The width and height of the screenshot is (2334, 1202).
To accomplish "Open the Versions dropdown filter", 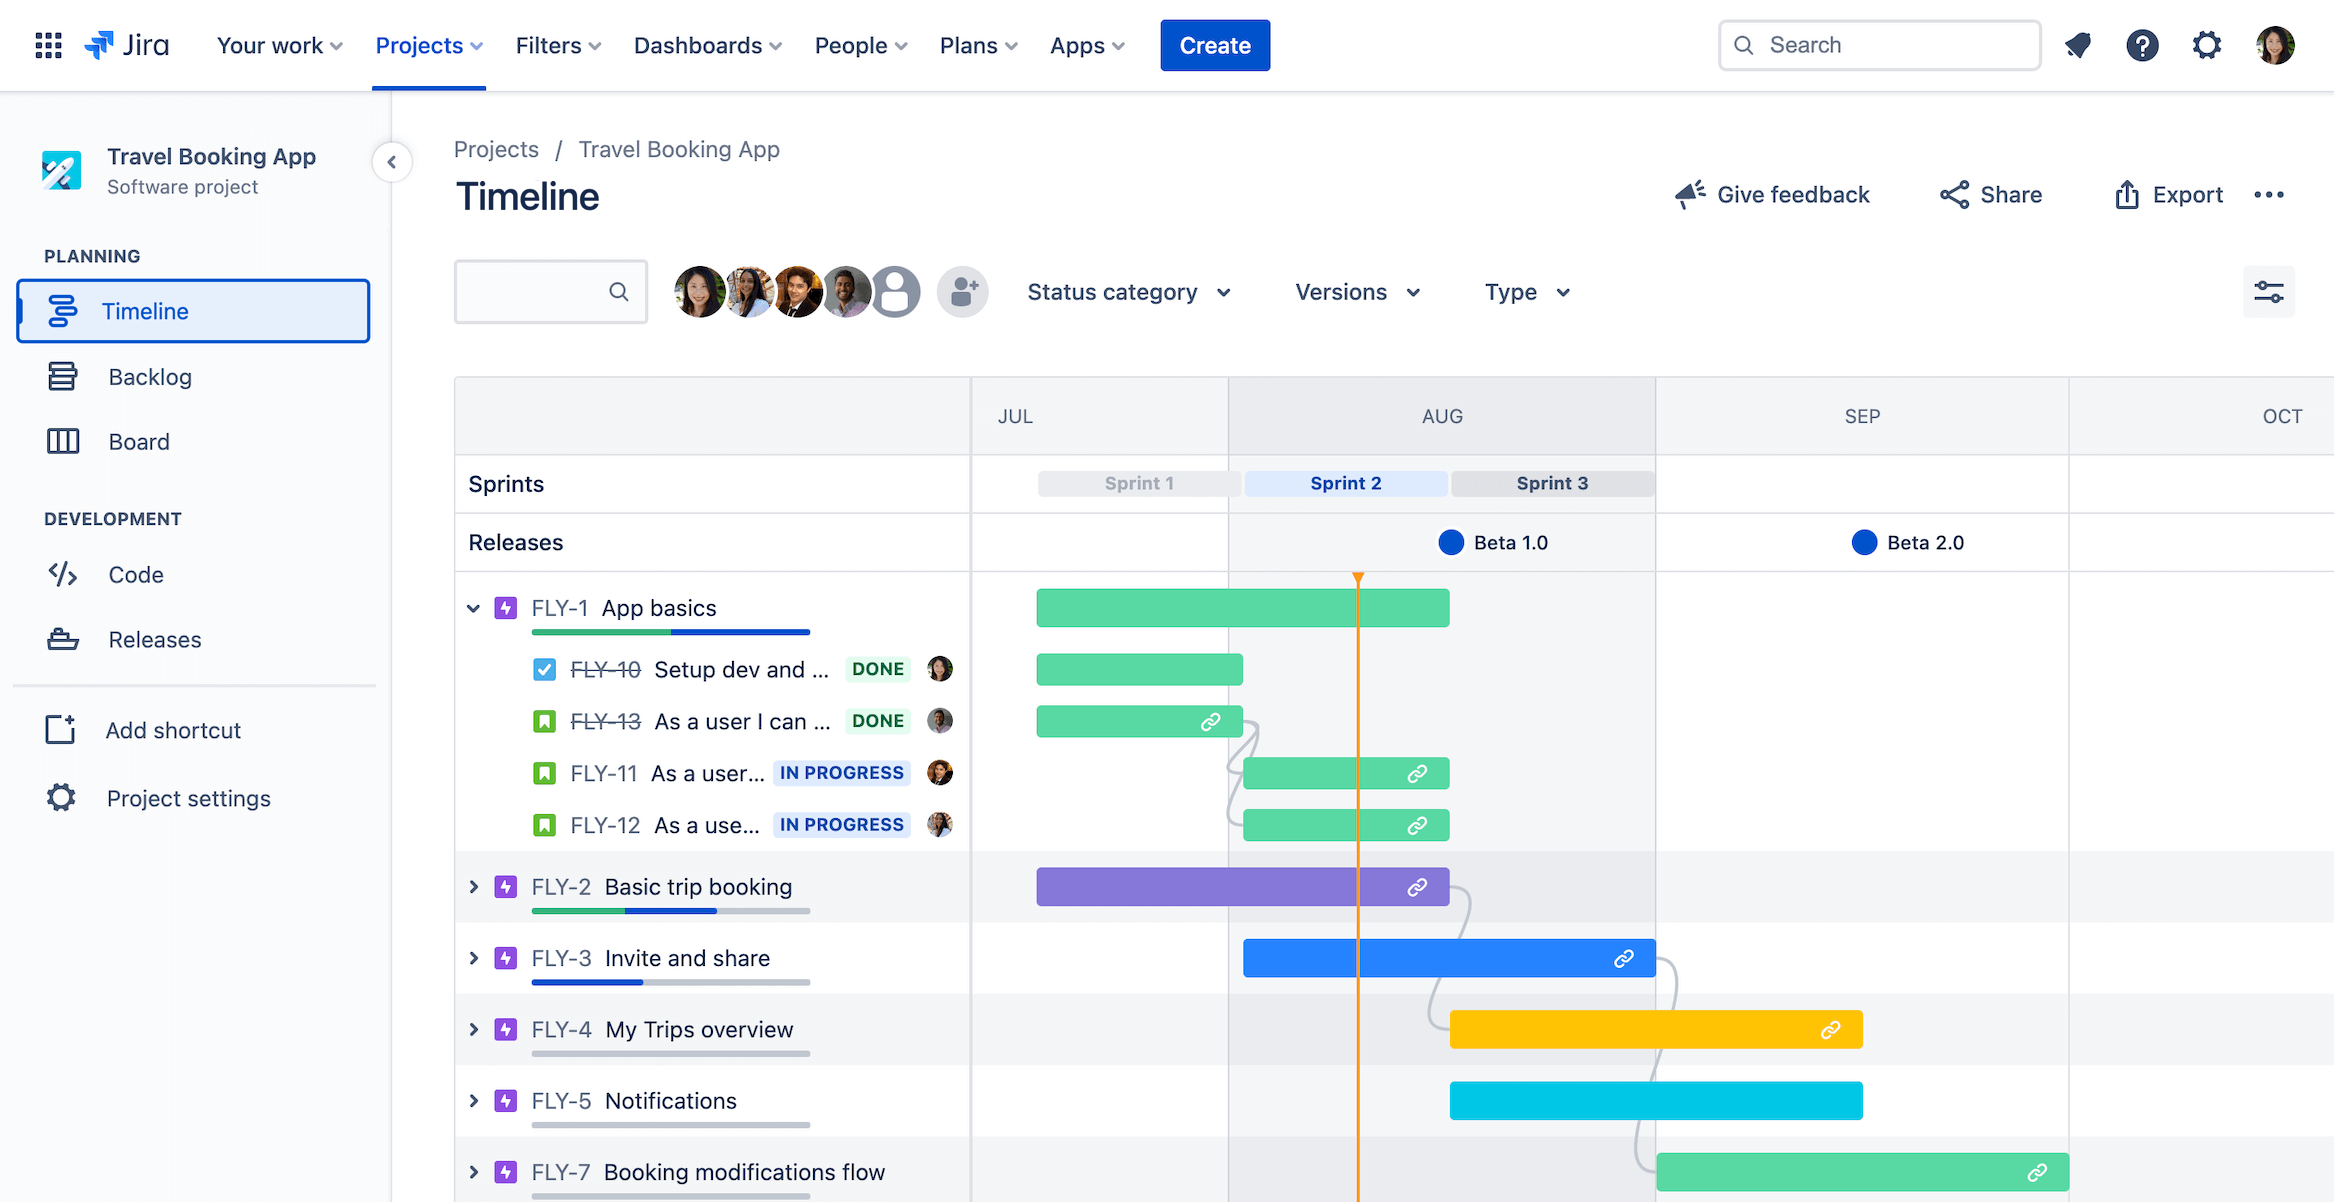I will tap(1356, 291).
